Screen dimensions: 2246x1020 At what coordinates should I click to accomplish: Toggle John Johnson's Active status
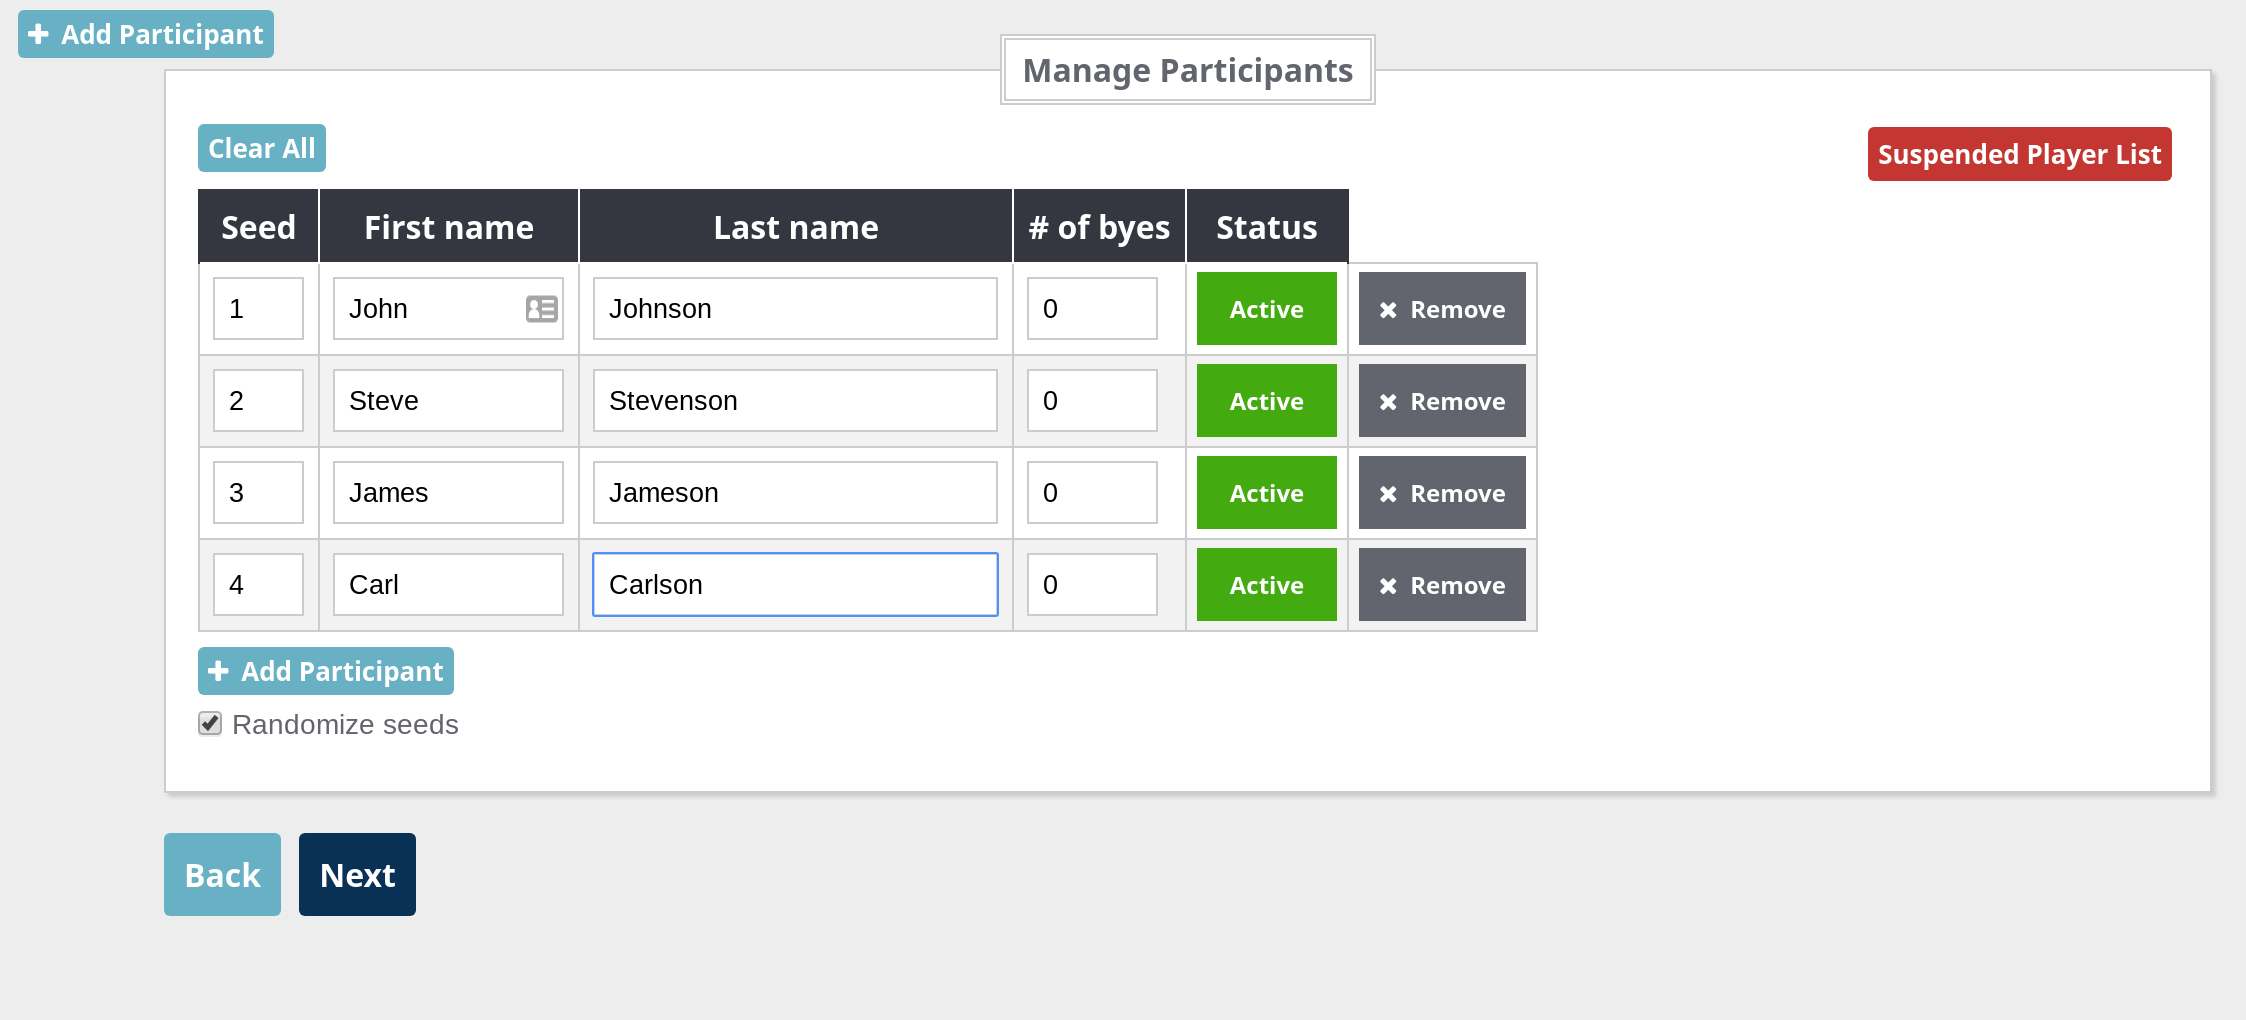[x=1266, y=309]
